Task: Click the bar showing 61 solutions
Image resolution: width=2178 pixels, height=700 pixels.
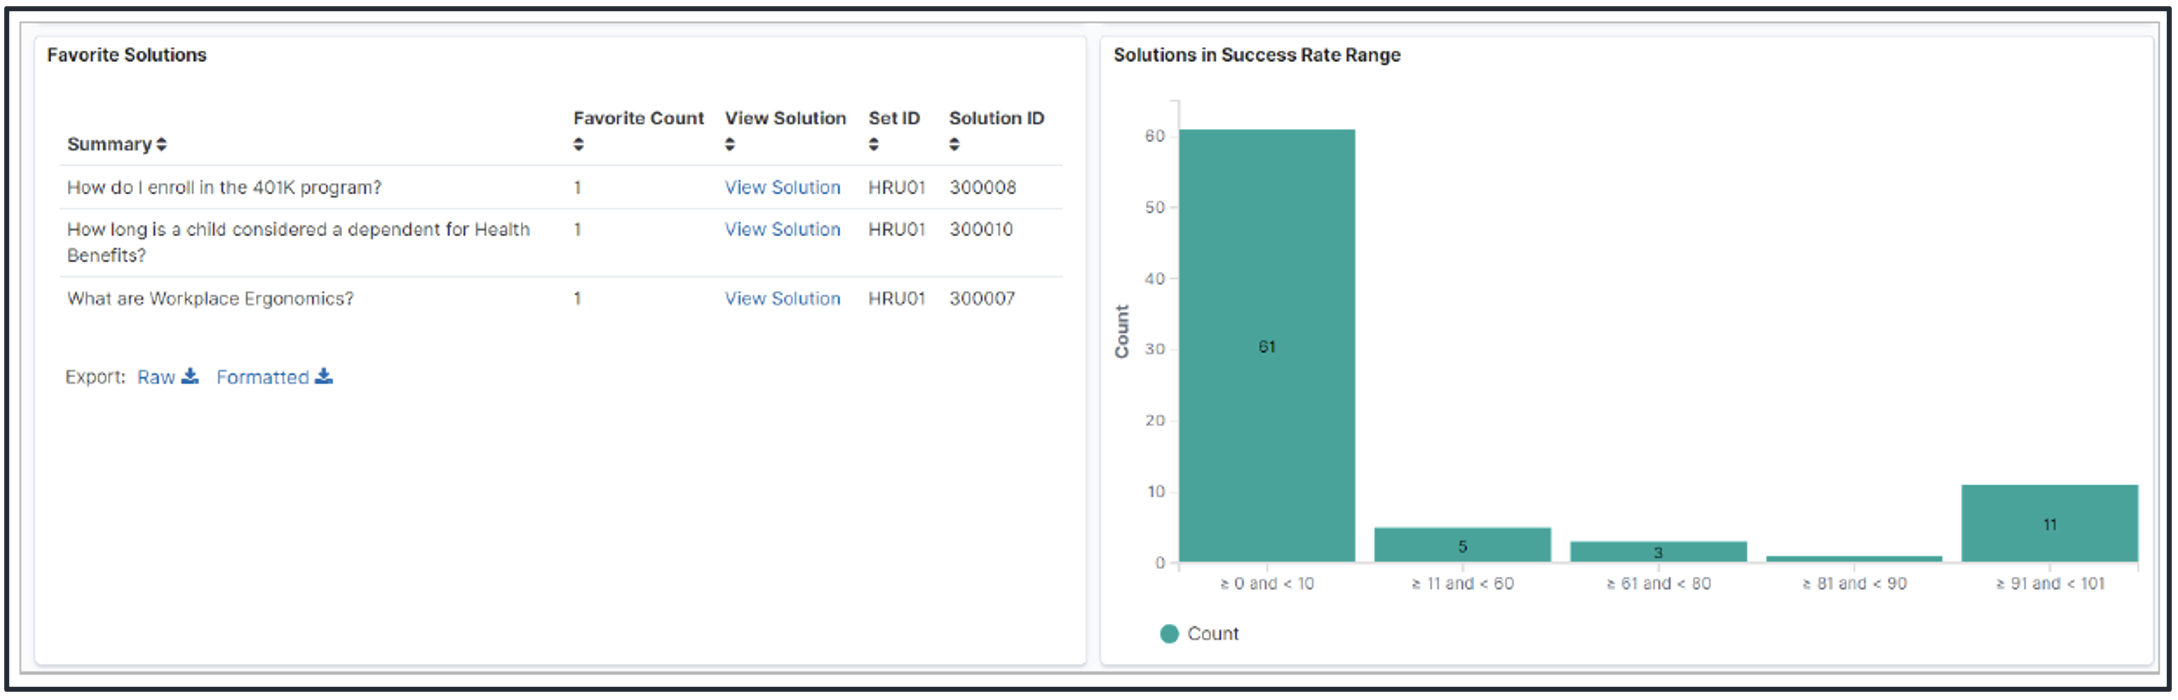Action: coord(1266,346)
